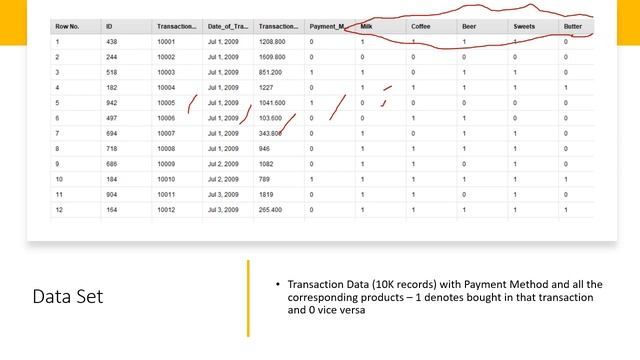
Task: Click Butter value in row 4
Action: pos(566,88)
